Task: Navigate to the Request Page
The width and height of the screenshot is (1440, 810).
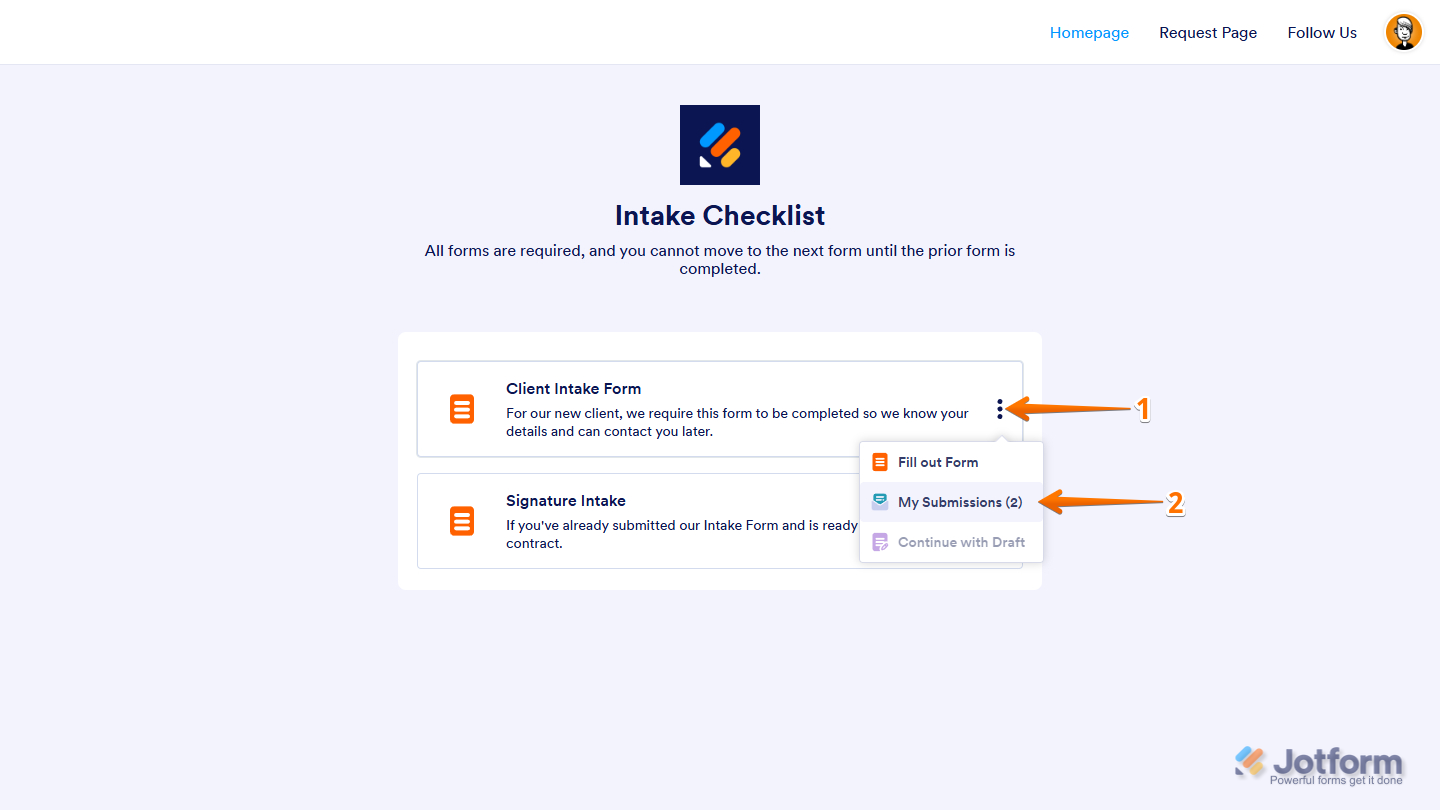Action: (x=1208, y=32)
